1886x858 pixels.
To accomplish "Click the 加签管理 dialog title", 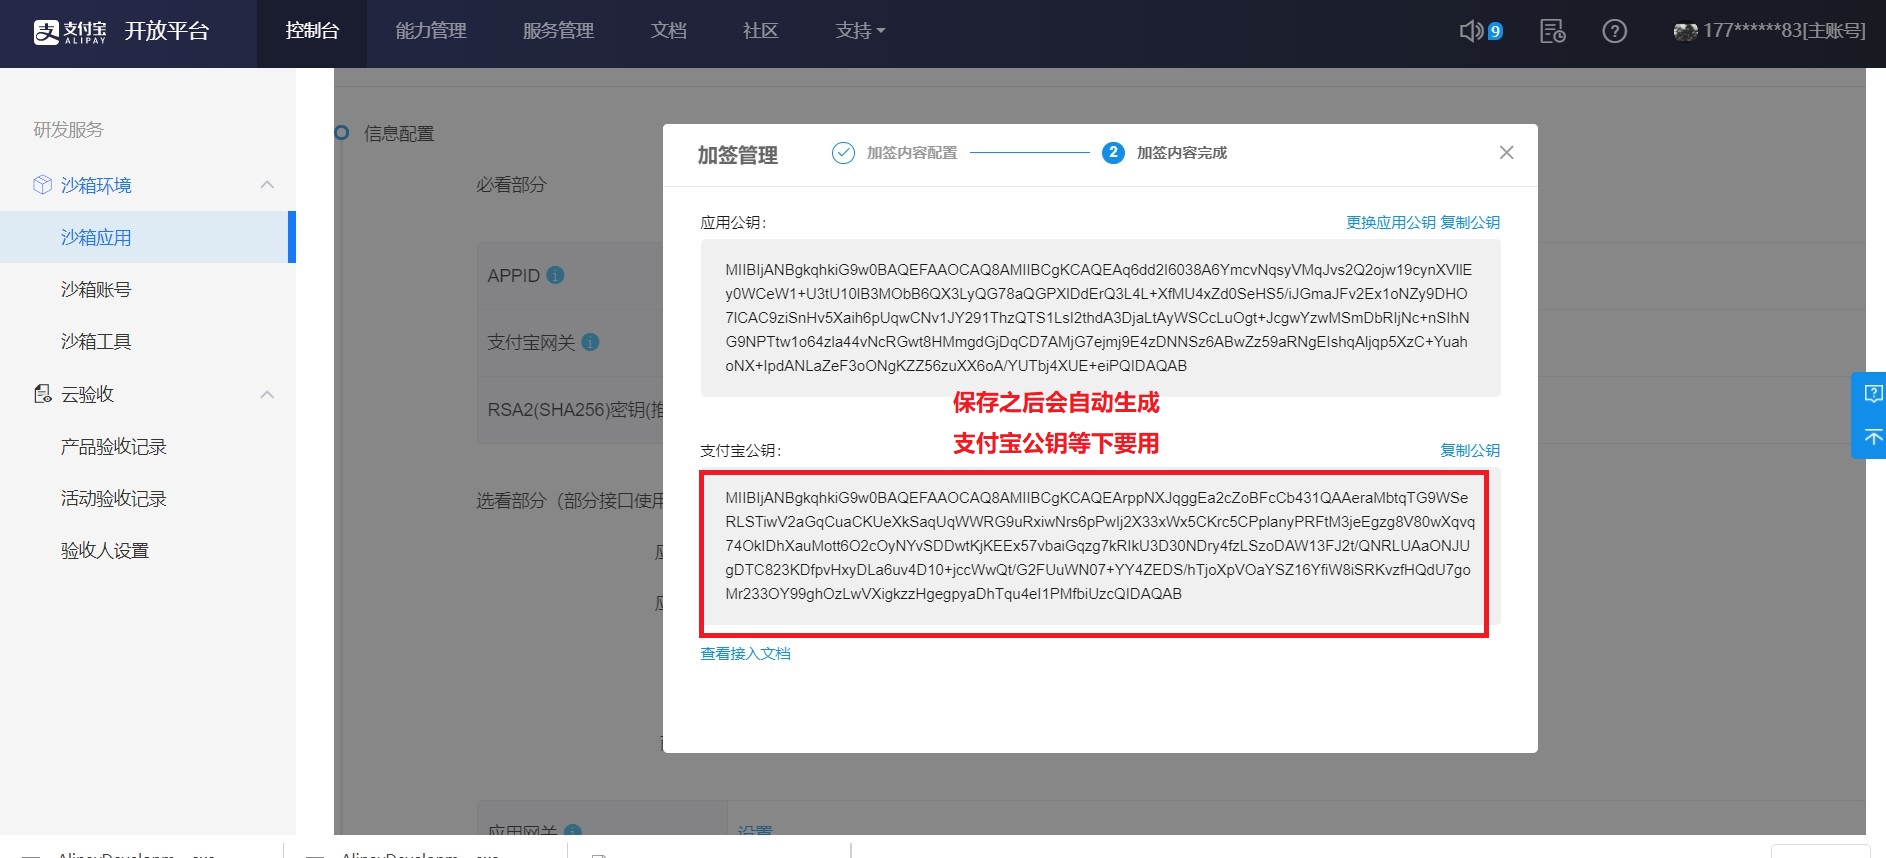I will coord(737,155).
